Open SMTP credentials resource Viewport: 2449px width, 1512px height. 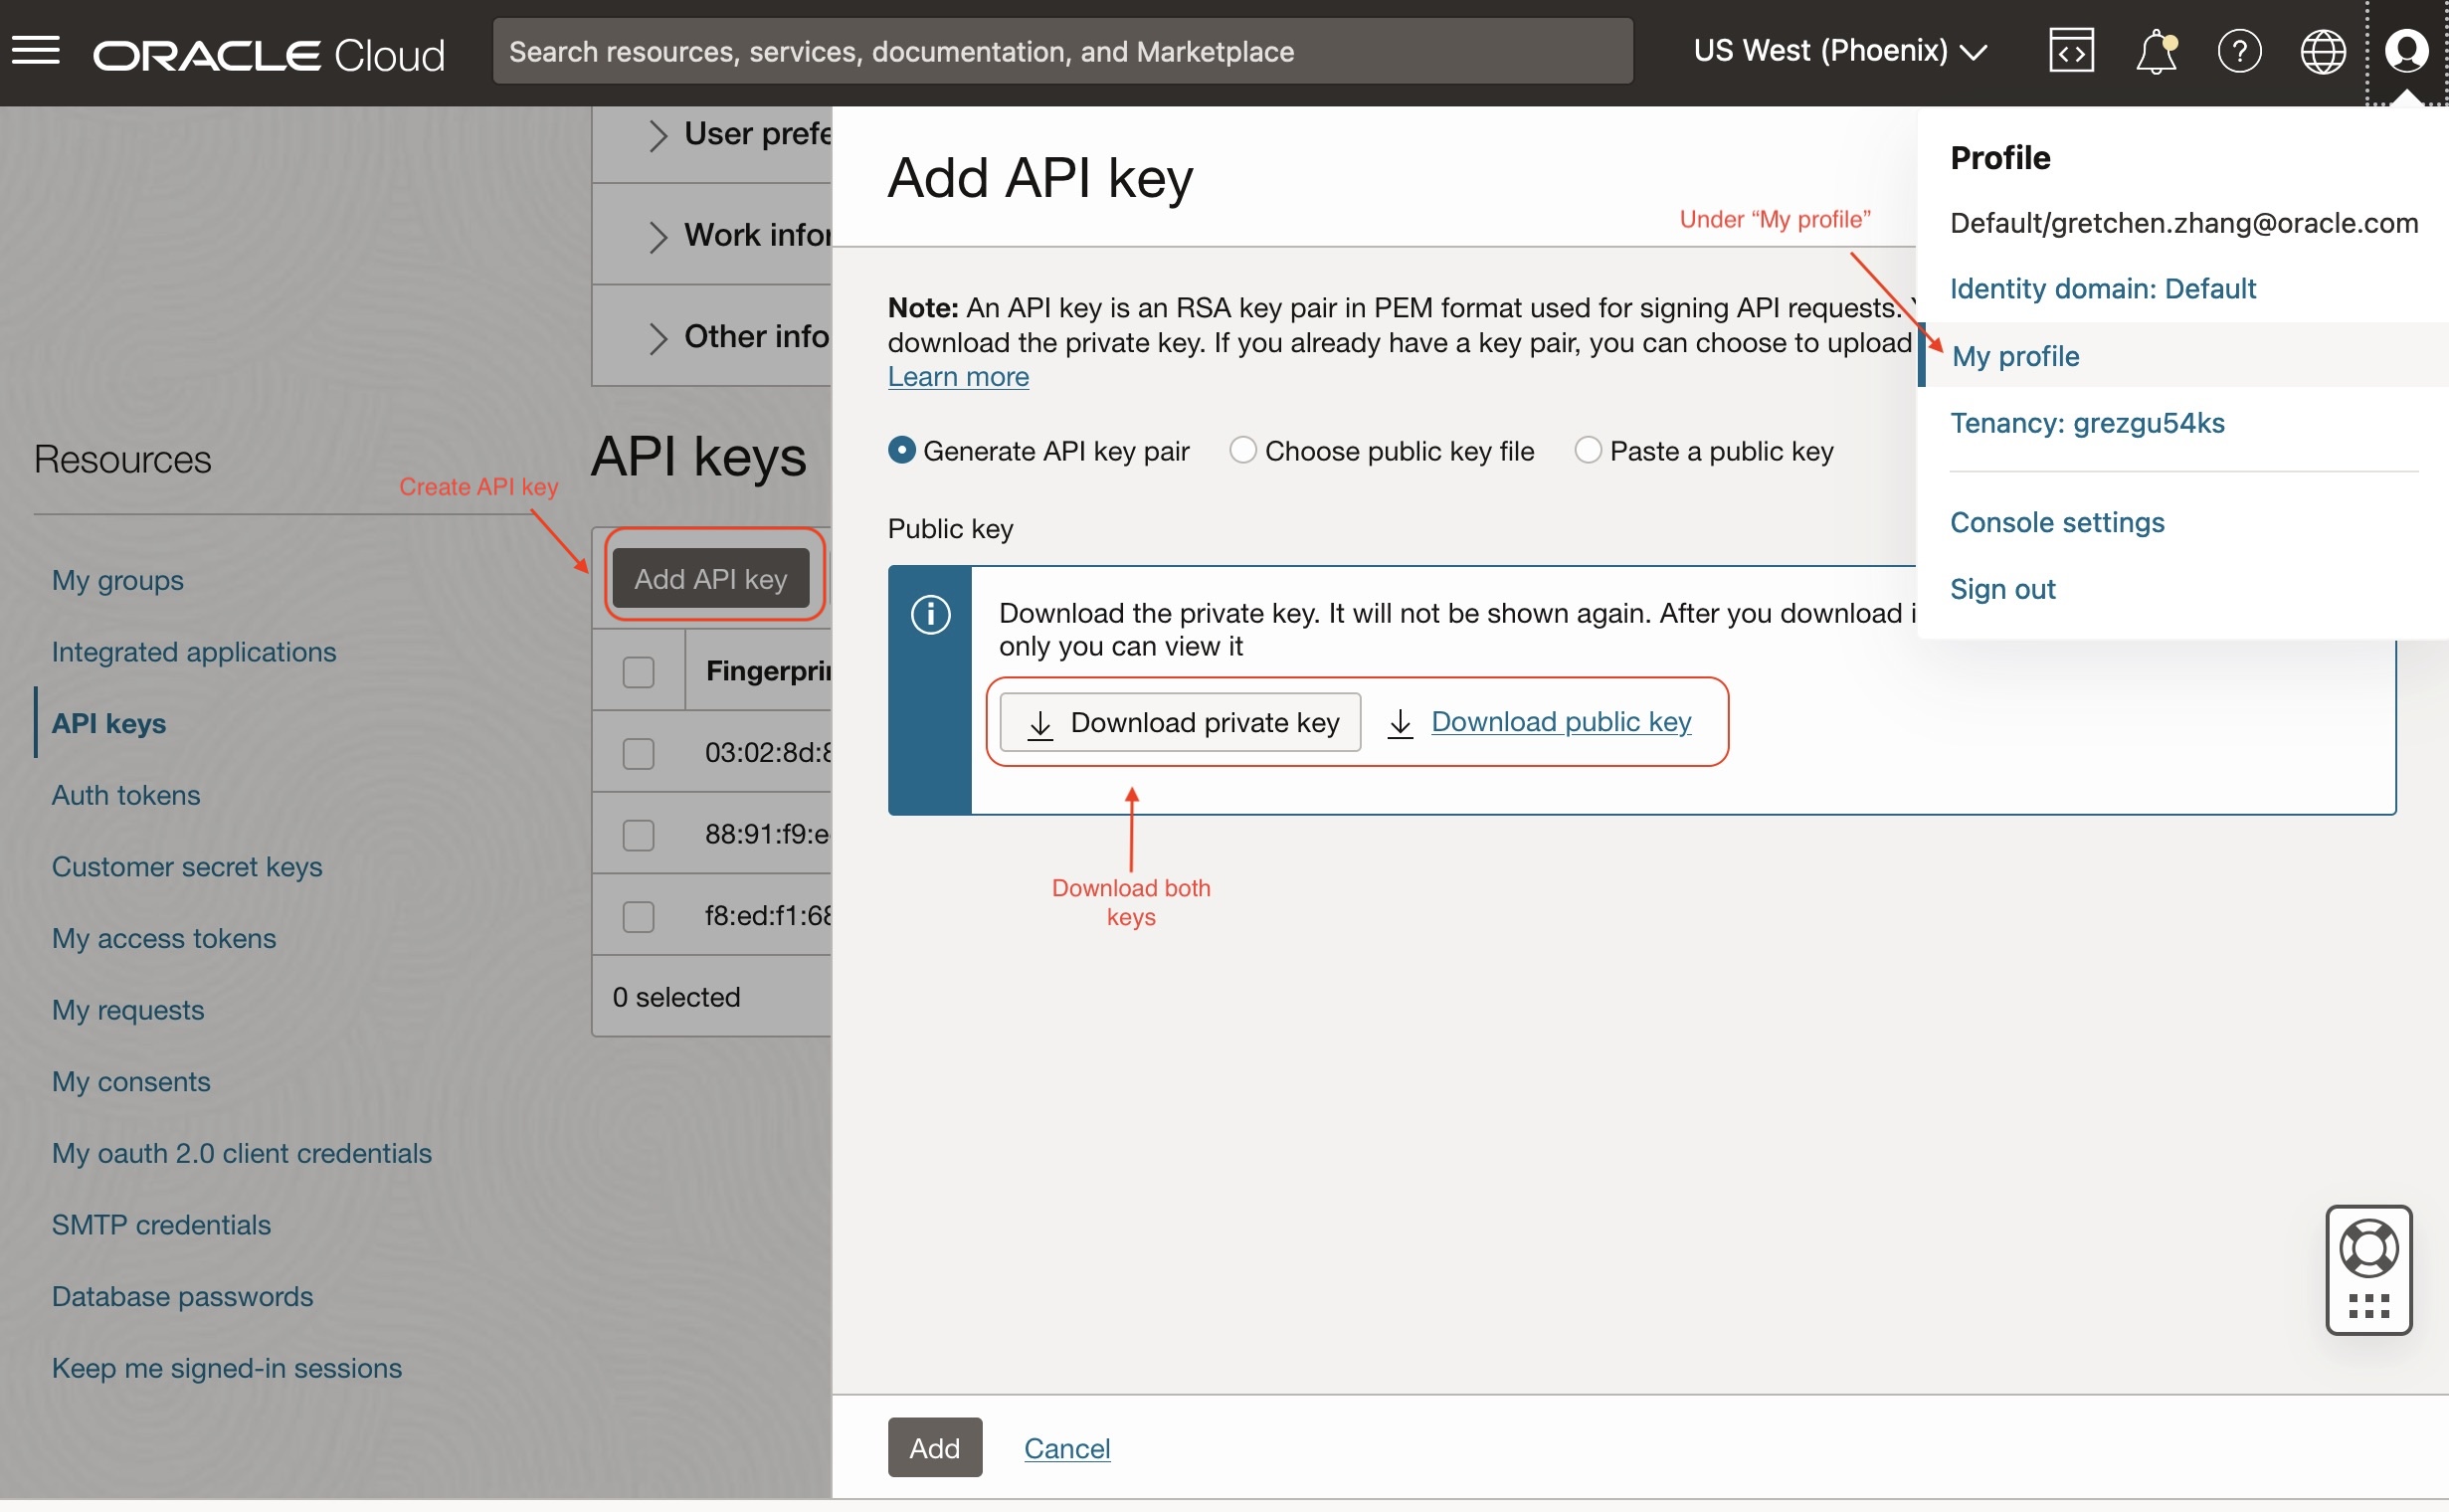tap(161, 1225)
